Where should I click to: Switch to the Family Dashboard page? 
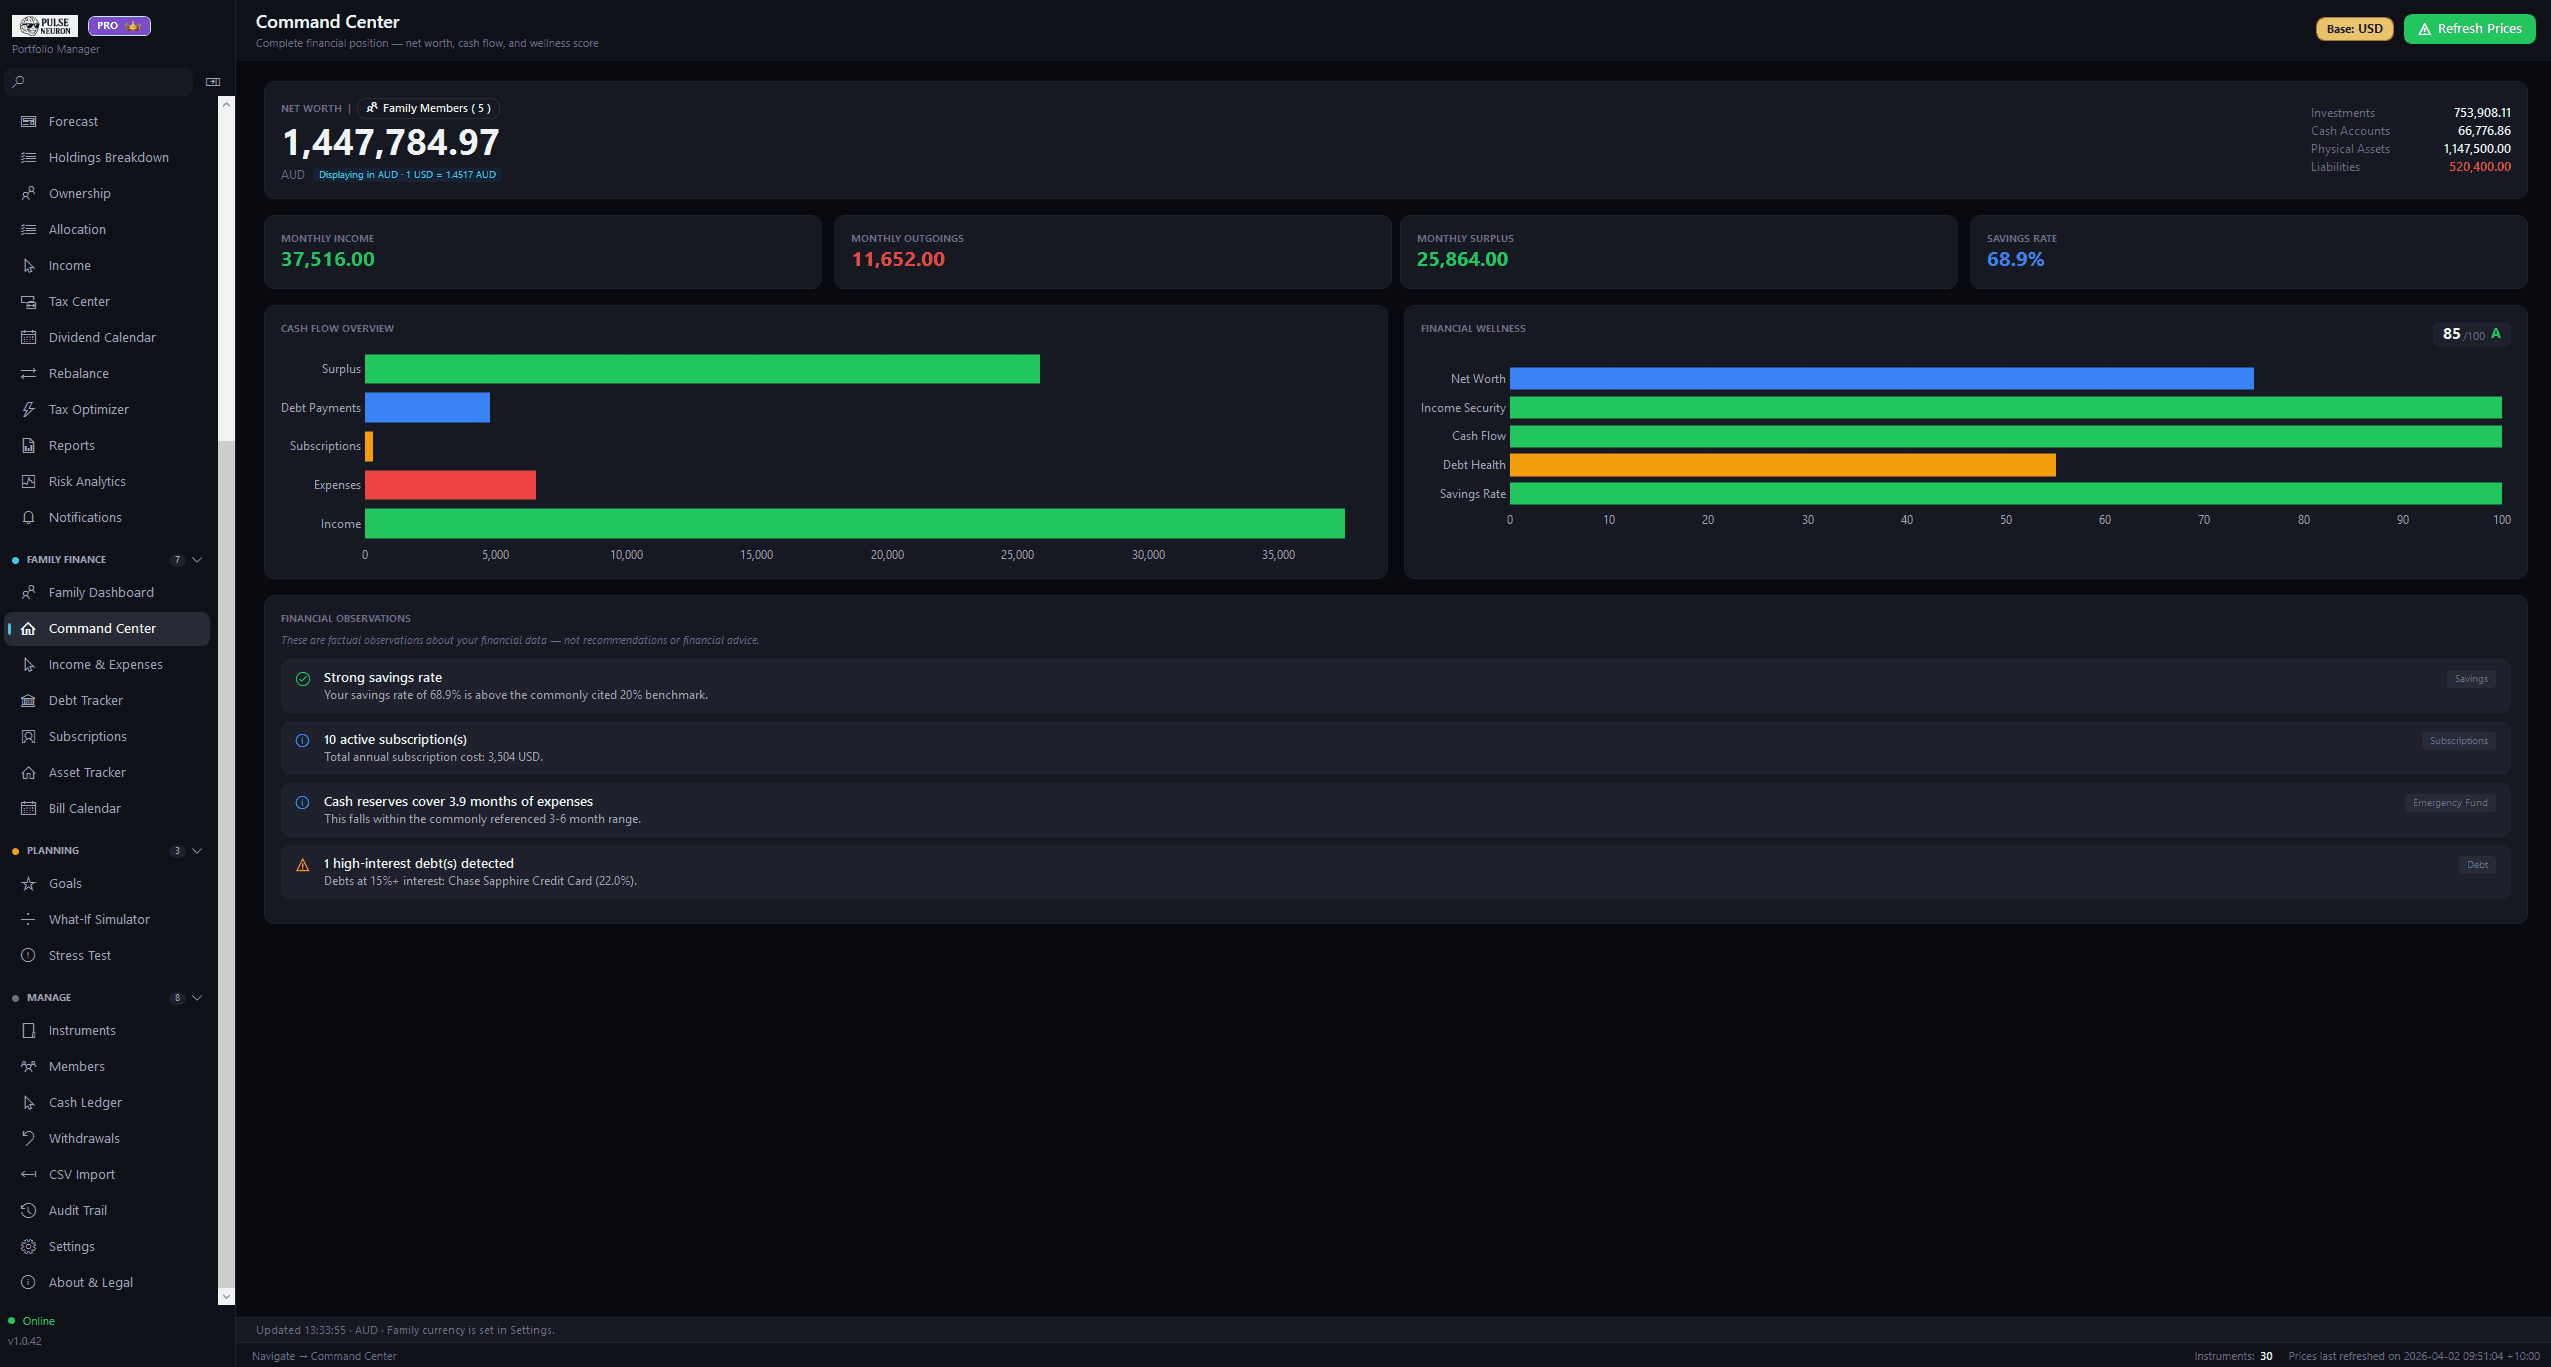coord(100,592)
